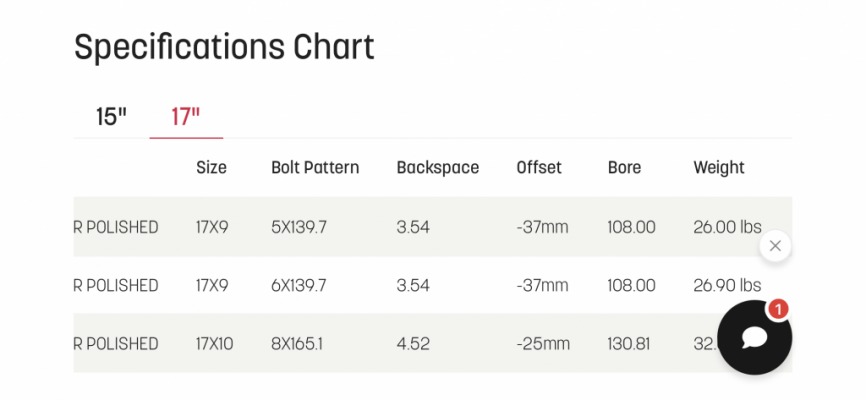
Task: Click the Bolt Pattern column header
Action: point(315,167)
